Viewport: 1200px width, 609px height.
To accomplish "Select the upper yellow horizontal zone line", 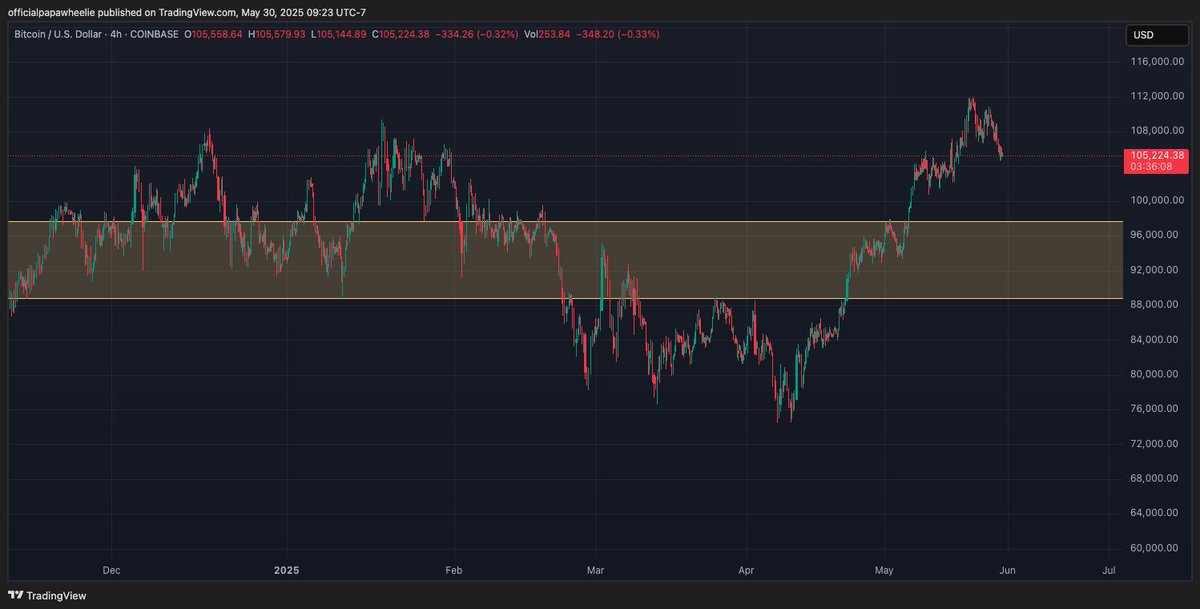I will (x=565, y=222).
